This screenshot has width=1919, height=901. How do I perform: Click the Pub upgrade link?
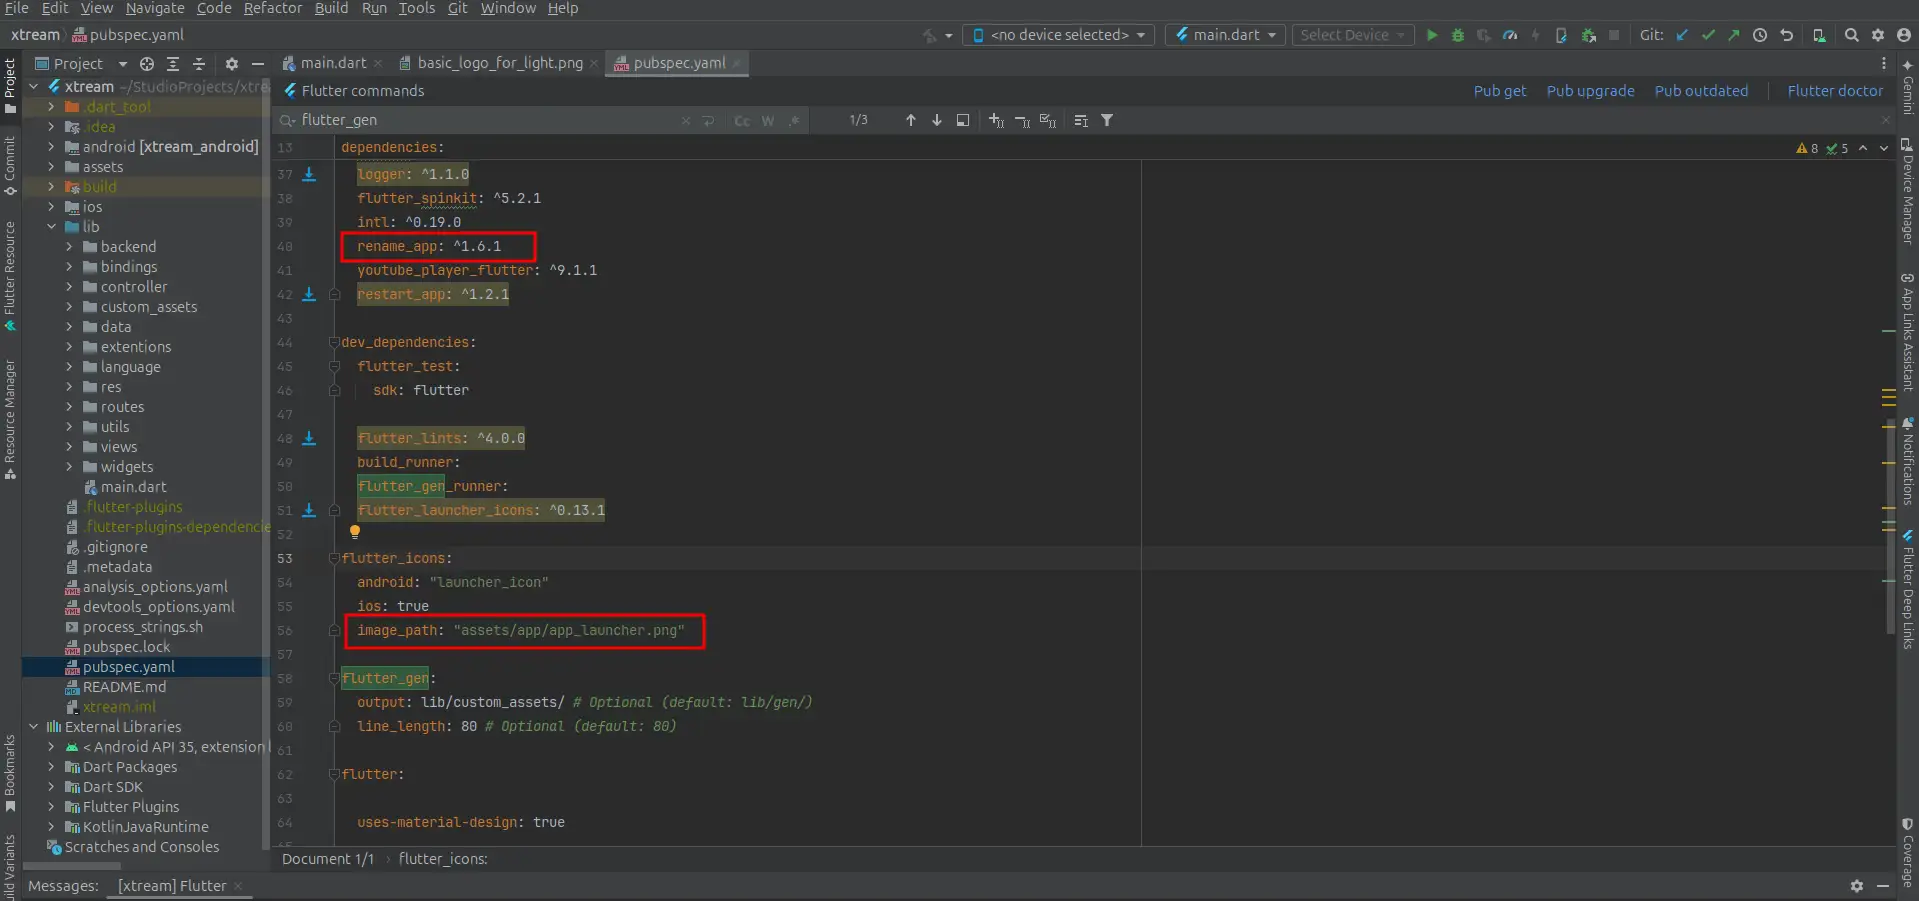pos(1590,91)
